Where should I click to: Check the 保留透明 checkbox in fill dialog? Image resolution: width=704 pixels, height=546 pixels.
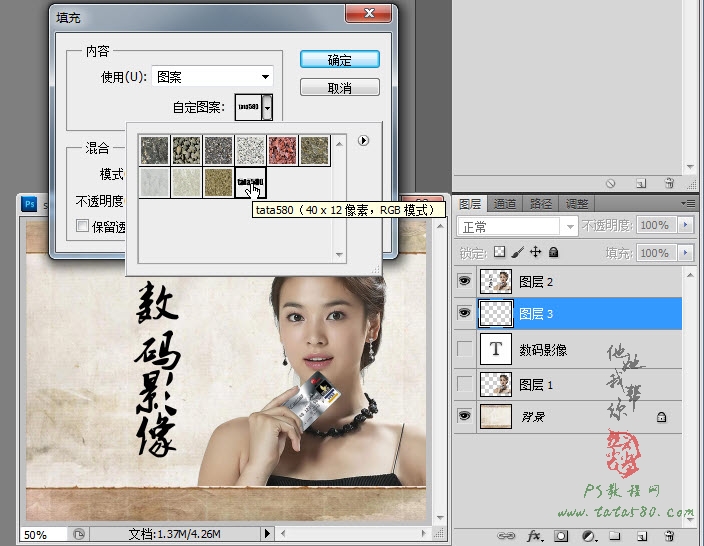pos(82,225)
